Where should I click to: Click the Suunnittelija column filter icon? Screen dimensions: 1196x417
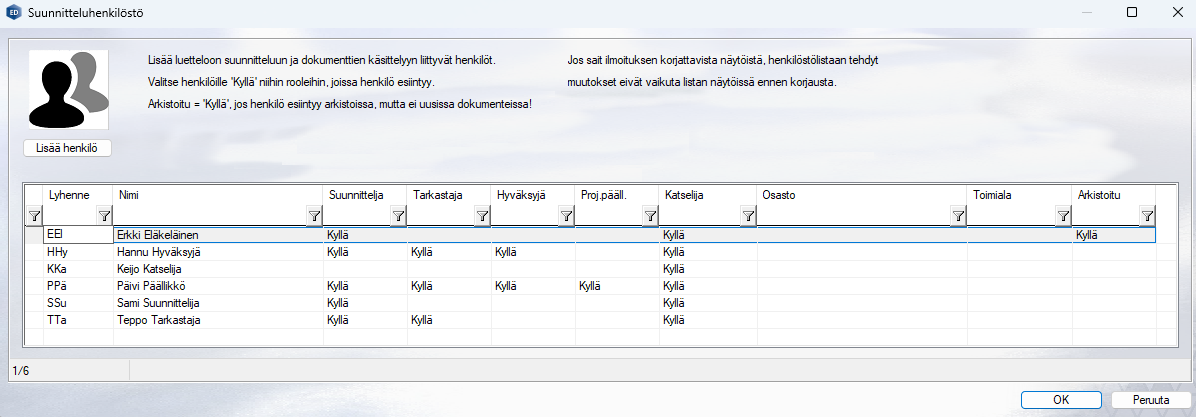(398, 215)
